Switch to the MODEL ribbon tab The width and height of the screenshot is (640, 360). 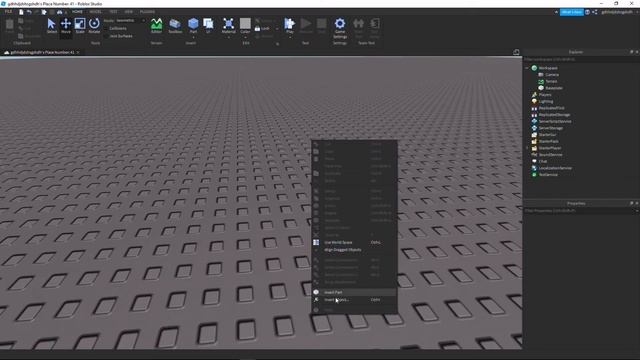click(96, 12)
